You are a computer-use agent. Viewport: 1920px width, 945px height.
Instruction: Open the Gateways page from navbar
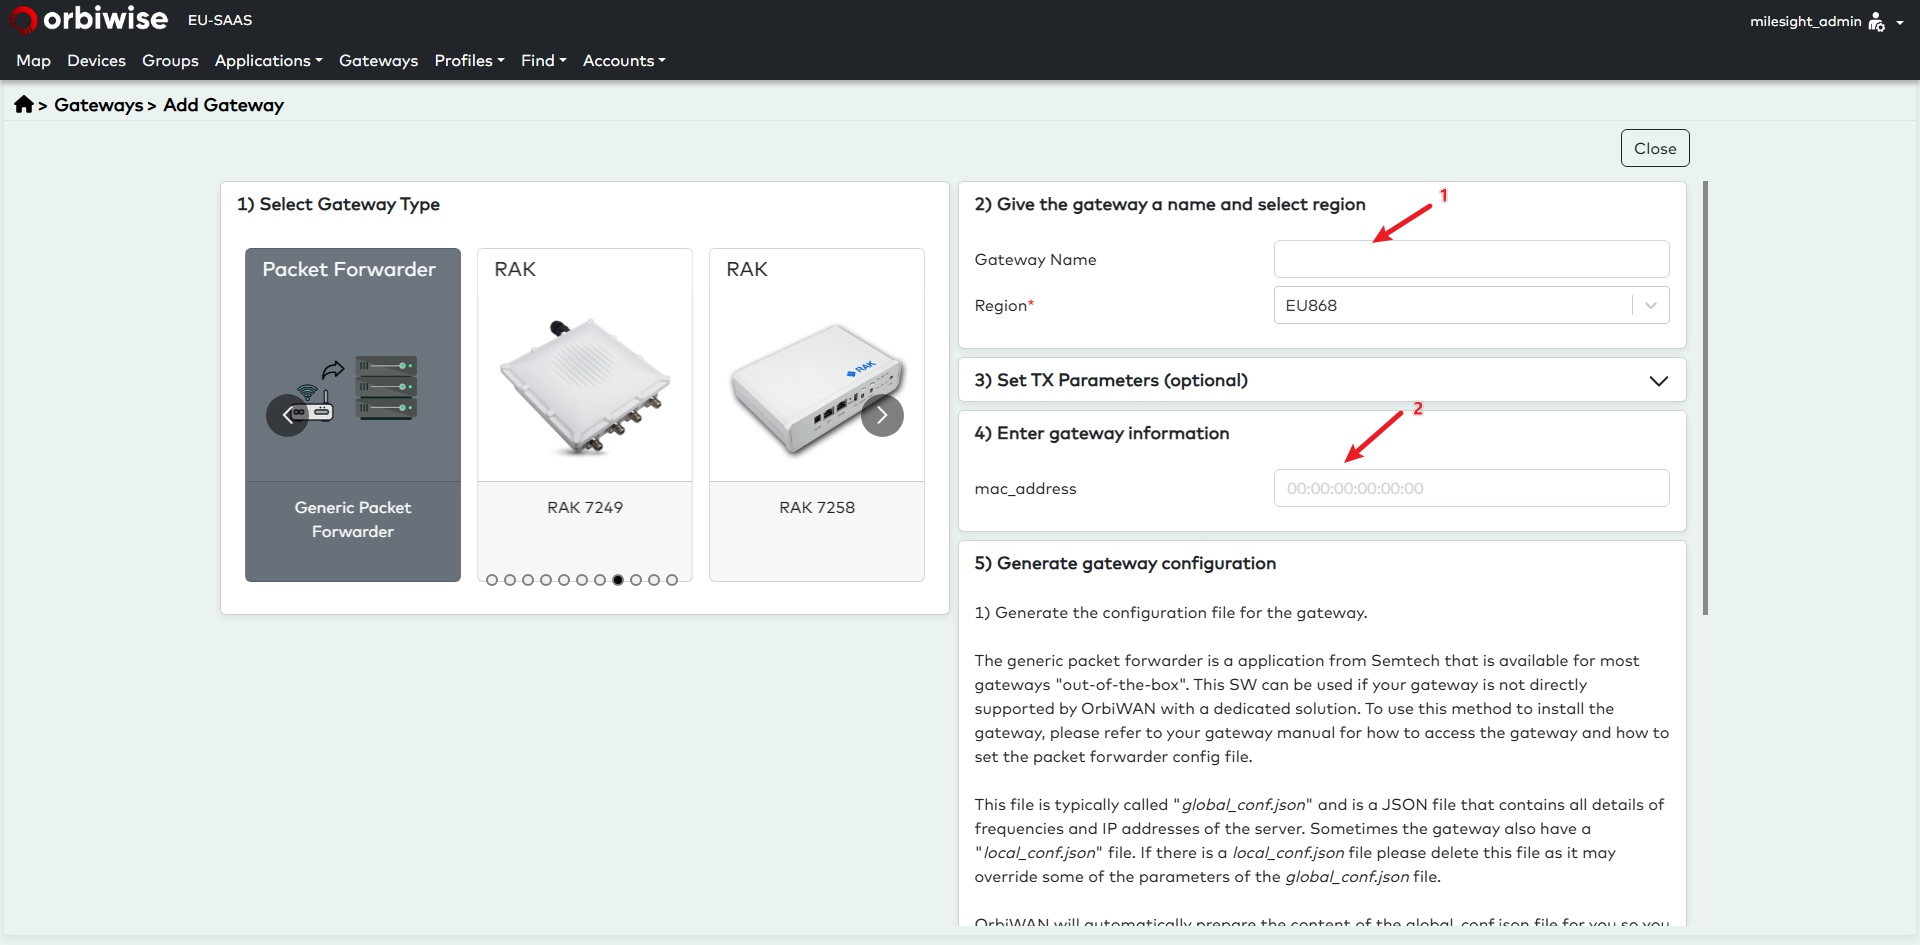(x=378, y=61)
